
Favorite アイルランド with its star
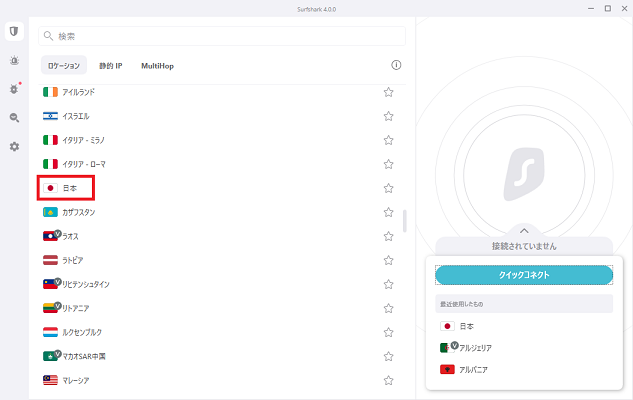[388, 92]
